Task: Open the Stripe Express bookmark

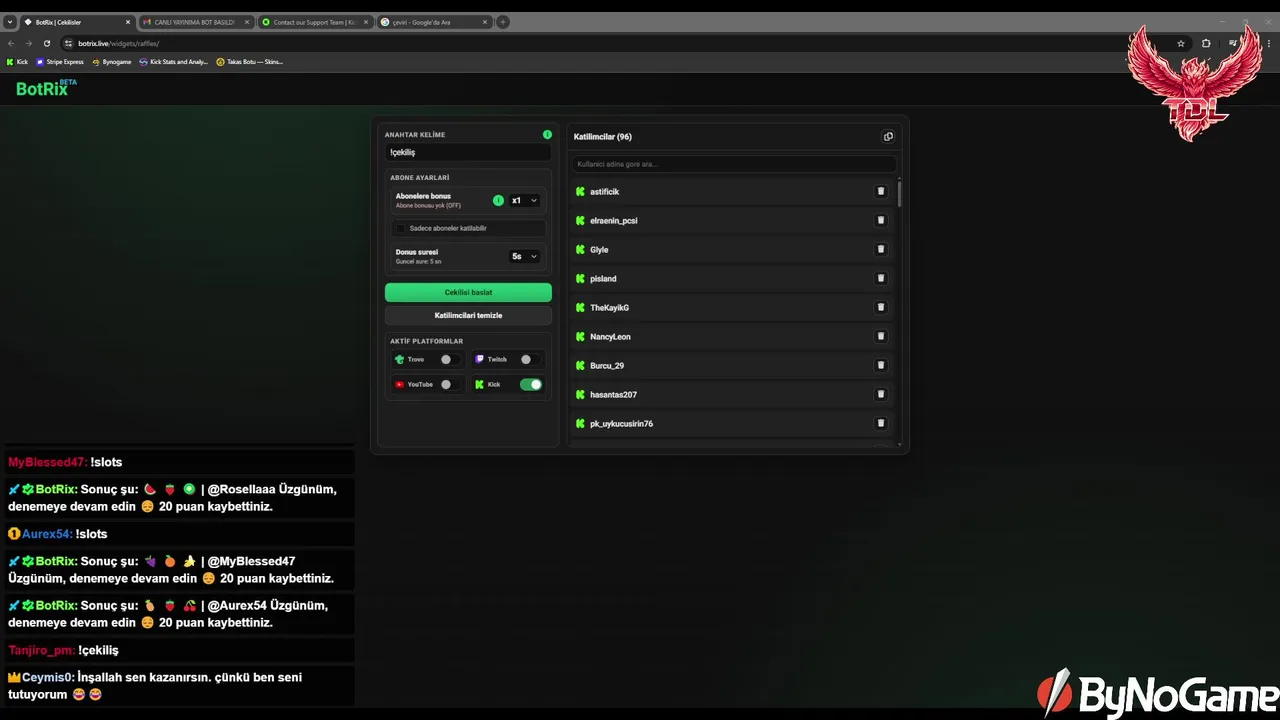Action: (x=60, y=62)
